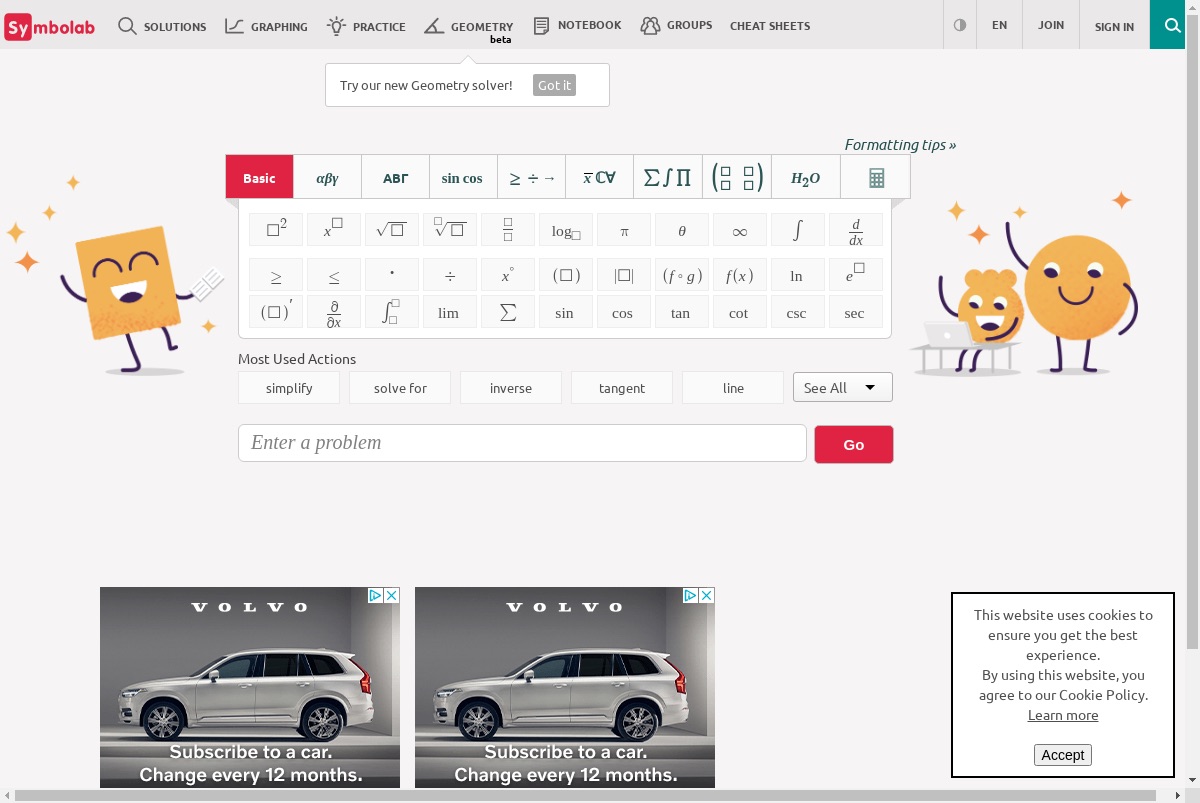Viewport: 1200px width, 803px height.
Task: Go to the Symbolab home logo
Action: 50,26
